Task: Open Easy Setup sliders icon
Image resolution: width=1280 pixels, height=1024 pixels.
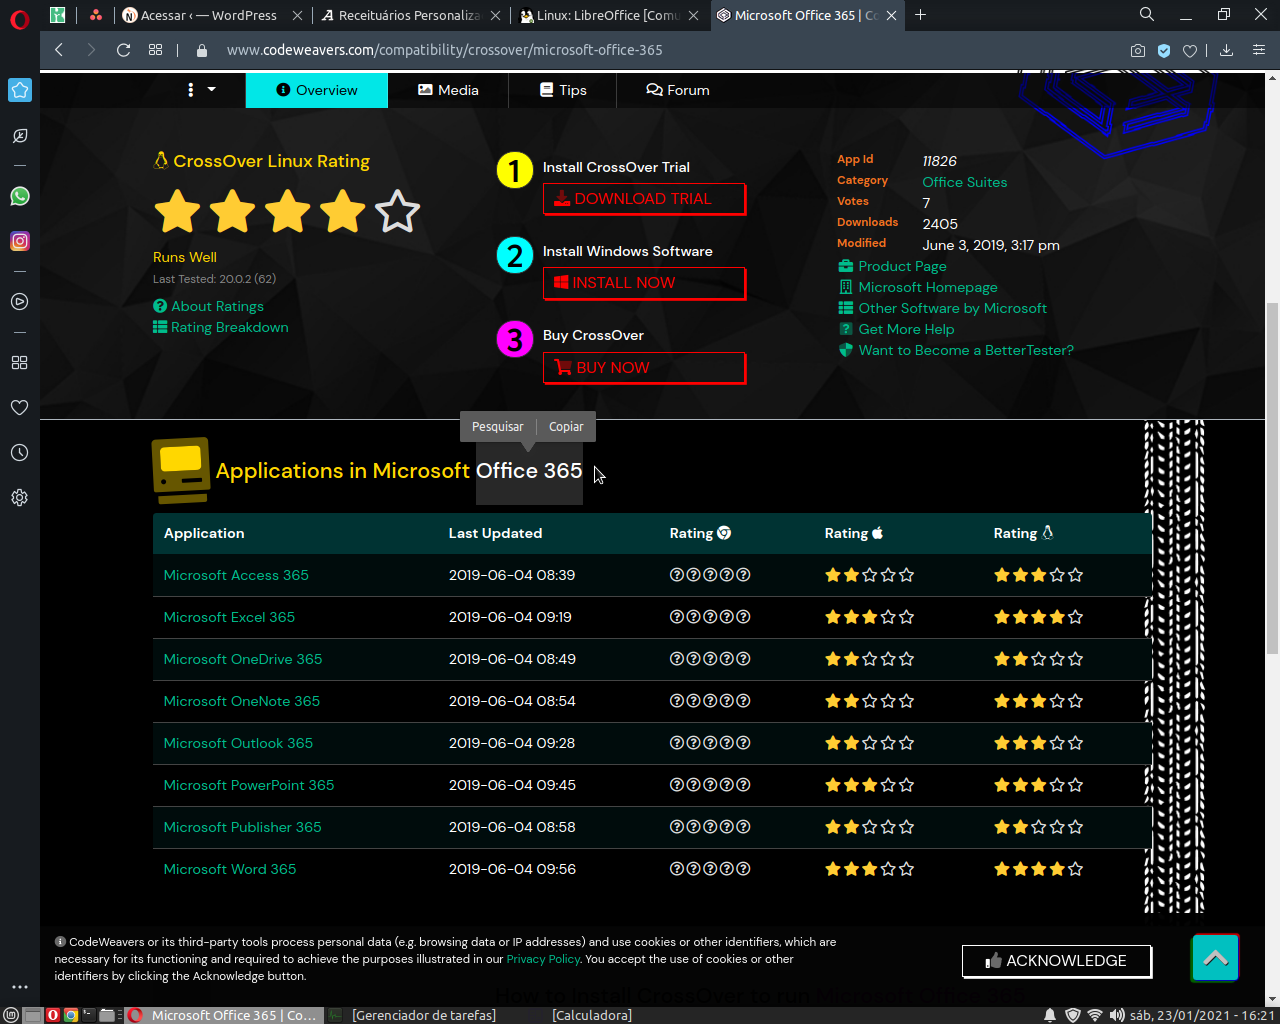Action: click(1259, 50)
